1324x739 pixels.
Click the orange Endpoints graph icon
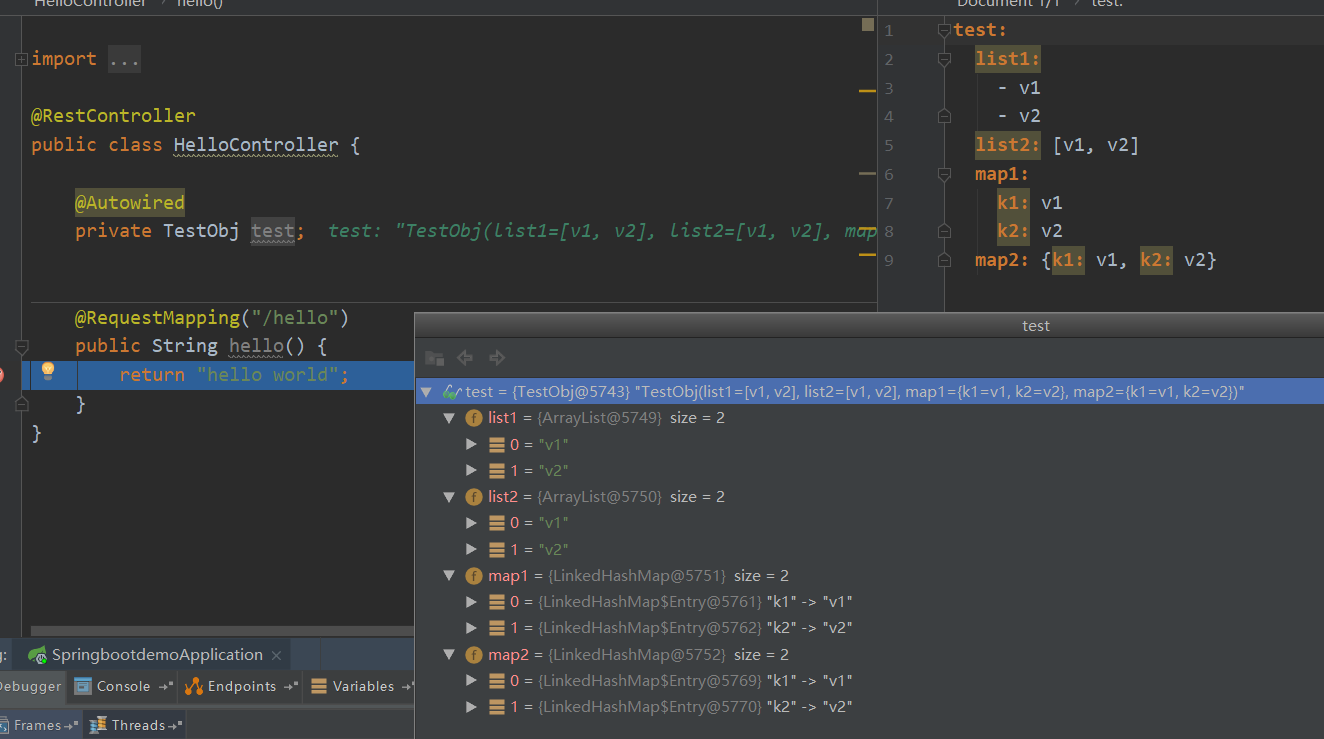(x=193, y=686)
